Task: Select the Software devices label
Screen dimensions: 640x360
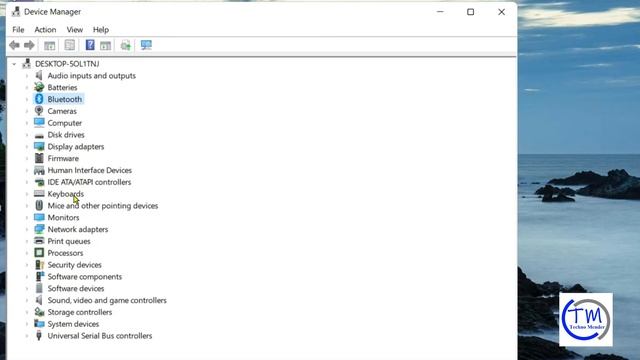Action: pos(76,288)
